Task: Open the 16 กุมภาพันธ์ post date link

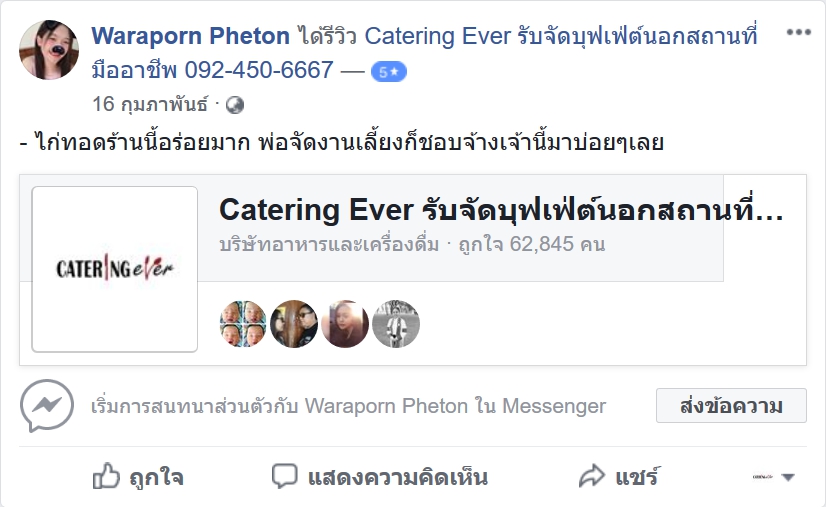Action: tap(150, 104)
